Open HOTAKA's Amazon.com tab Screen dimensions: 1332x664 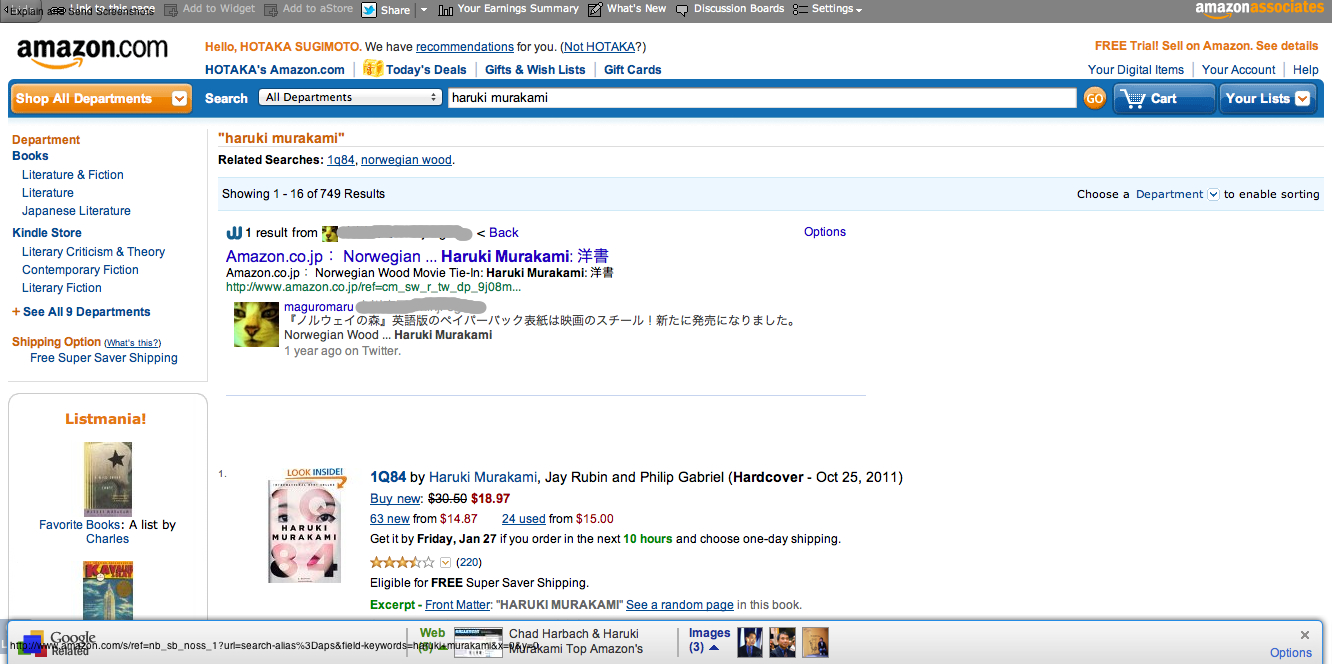click(x=275, y=70)
